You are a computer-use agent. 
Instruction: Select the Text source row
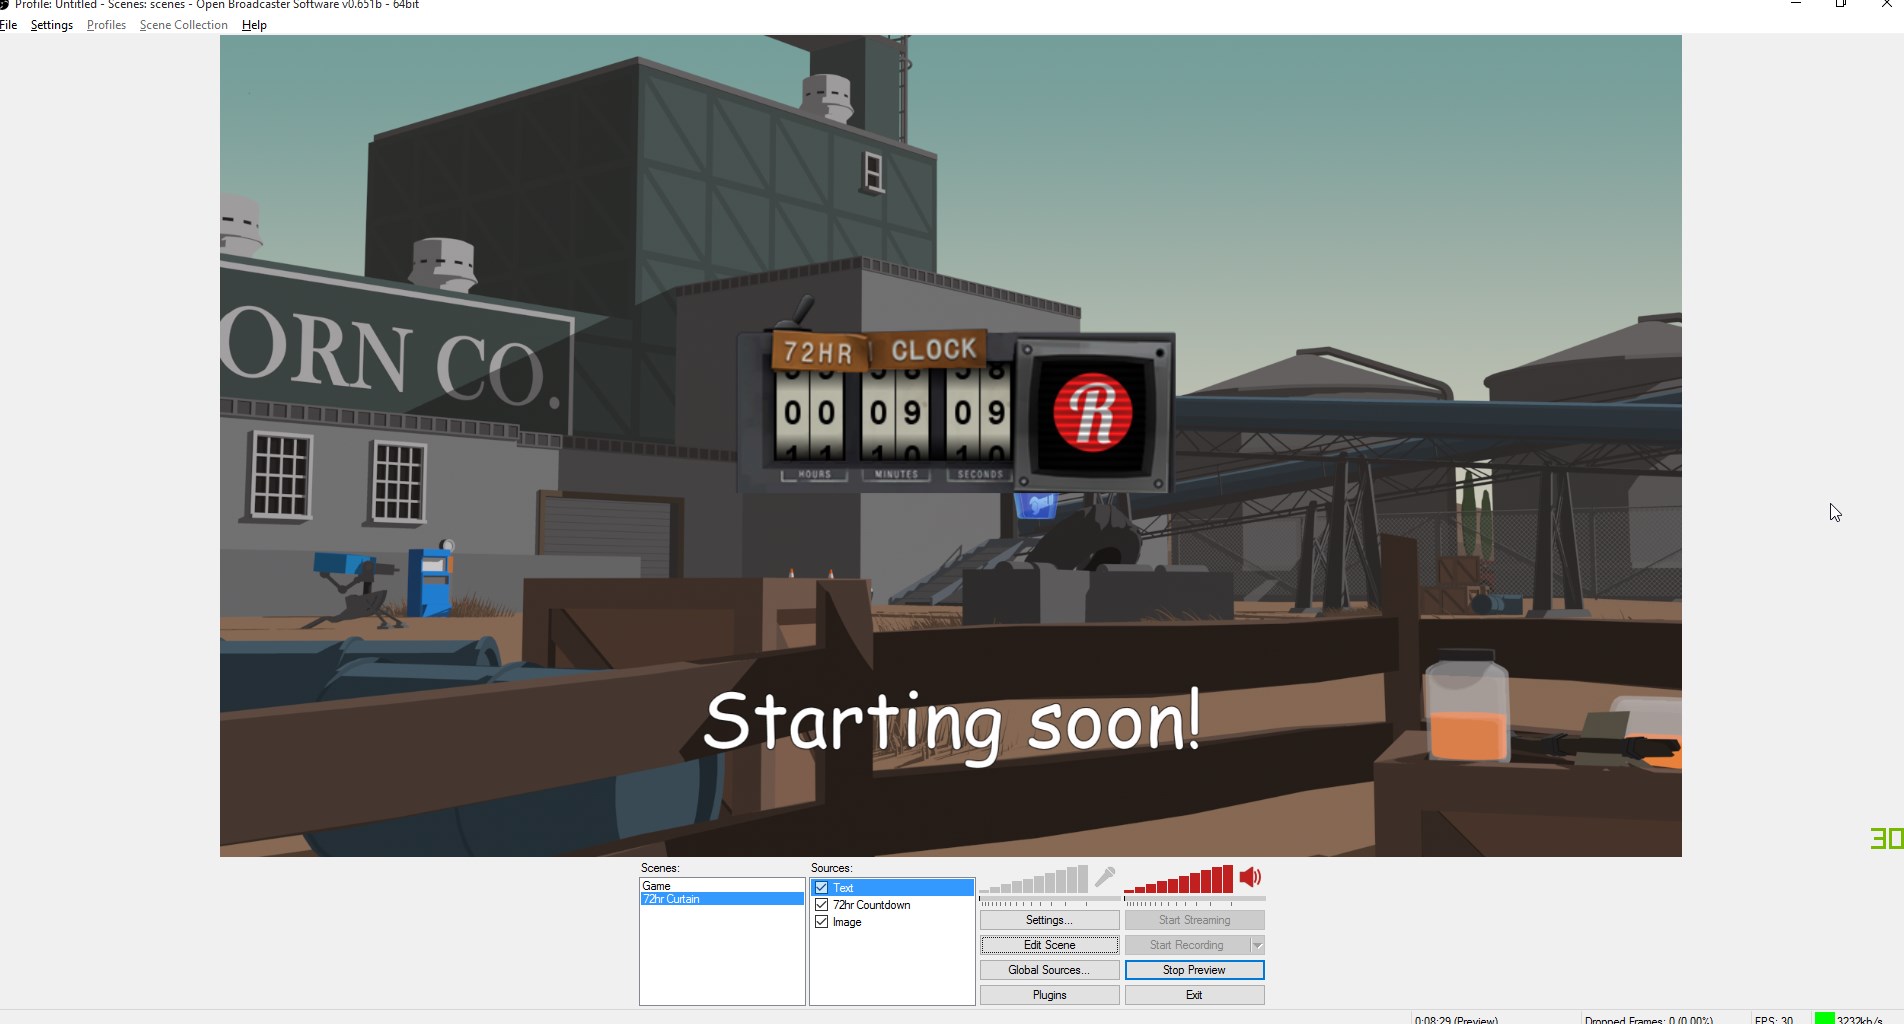892,888
